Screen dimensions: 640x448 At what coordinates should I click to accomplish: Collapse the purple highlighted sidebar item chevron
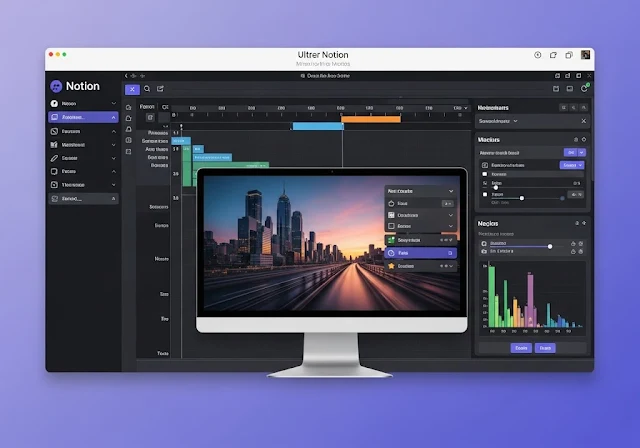[x=113, y=118]
